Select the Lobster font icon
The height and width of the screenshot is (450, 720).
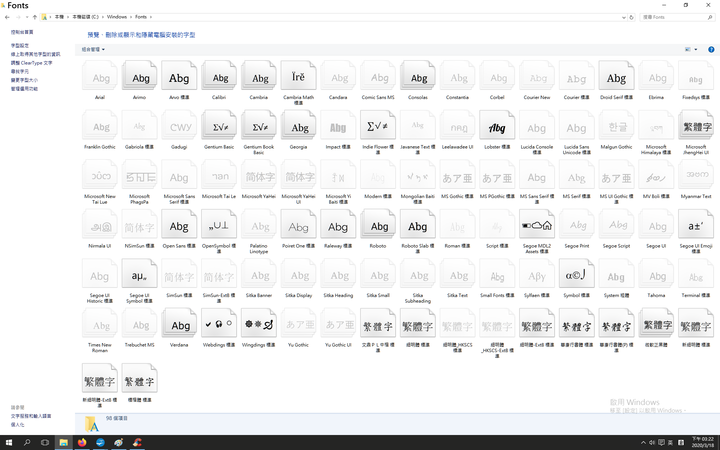[x=497, y=125]
